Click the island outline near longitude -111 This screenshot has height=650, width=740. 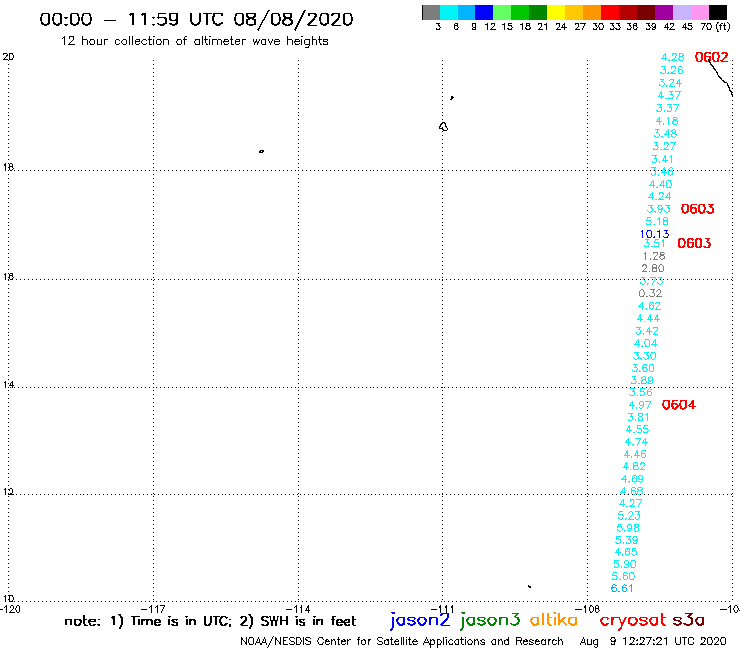[443, 127]
